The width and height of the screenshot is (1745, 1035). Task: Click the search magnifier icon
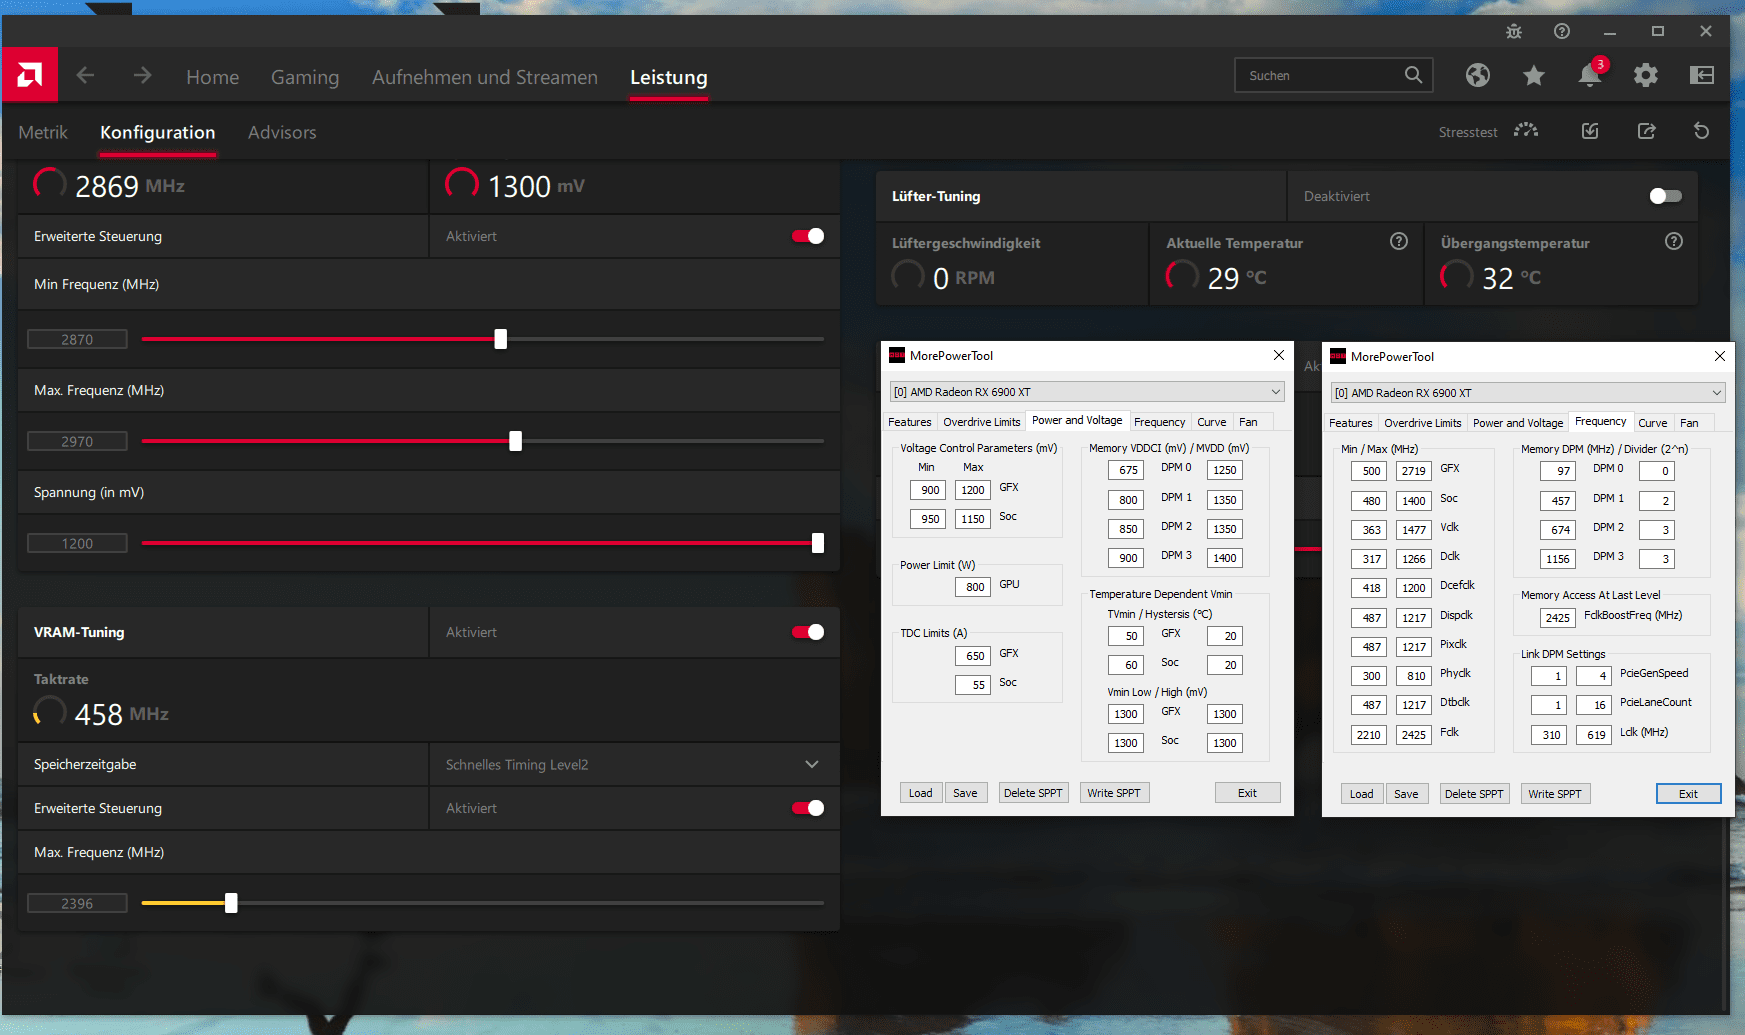[x=1413, y=75]
